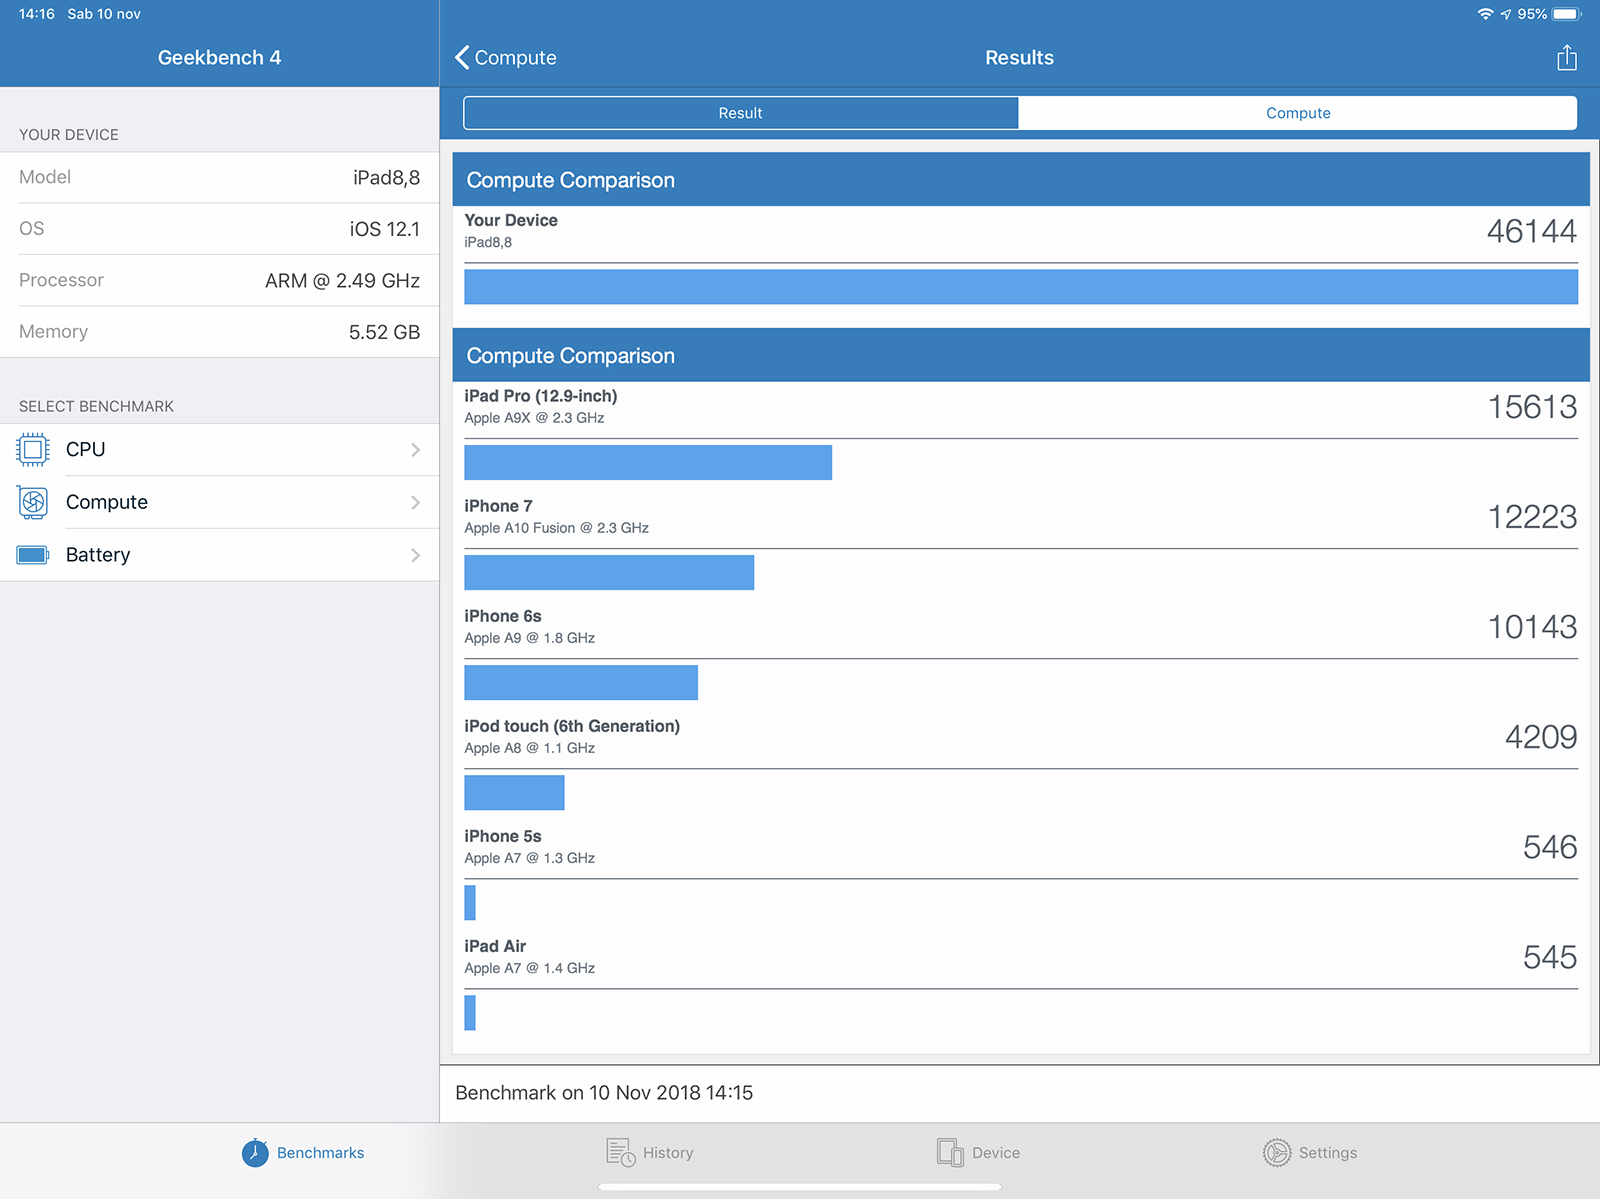Tap the iPad Air score 545
The height and width of the screenshot is (1199, 1600).
1550,958
